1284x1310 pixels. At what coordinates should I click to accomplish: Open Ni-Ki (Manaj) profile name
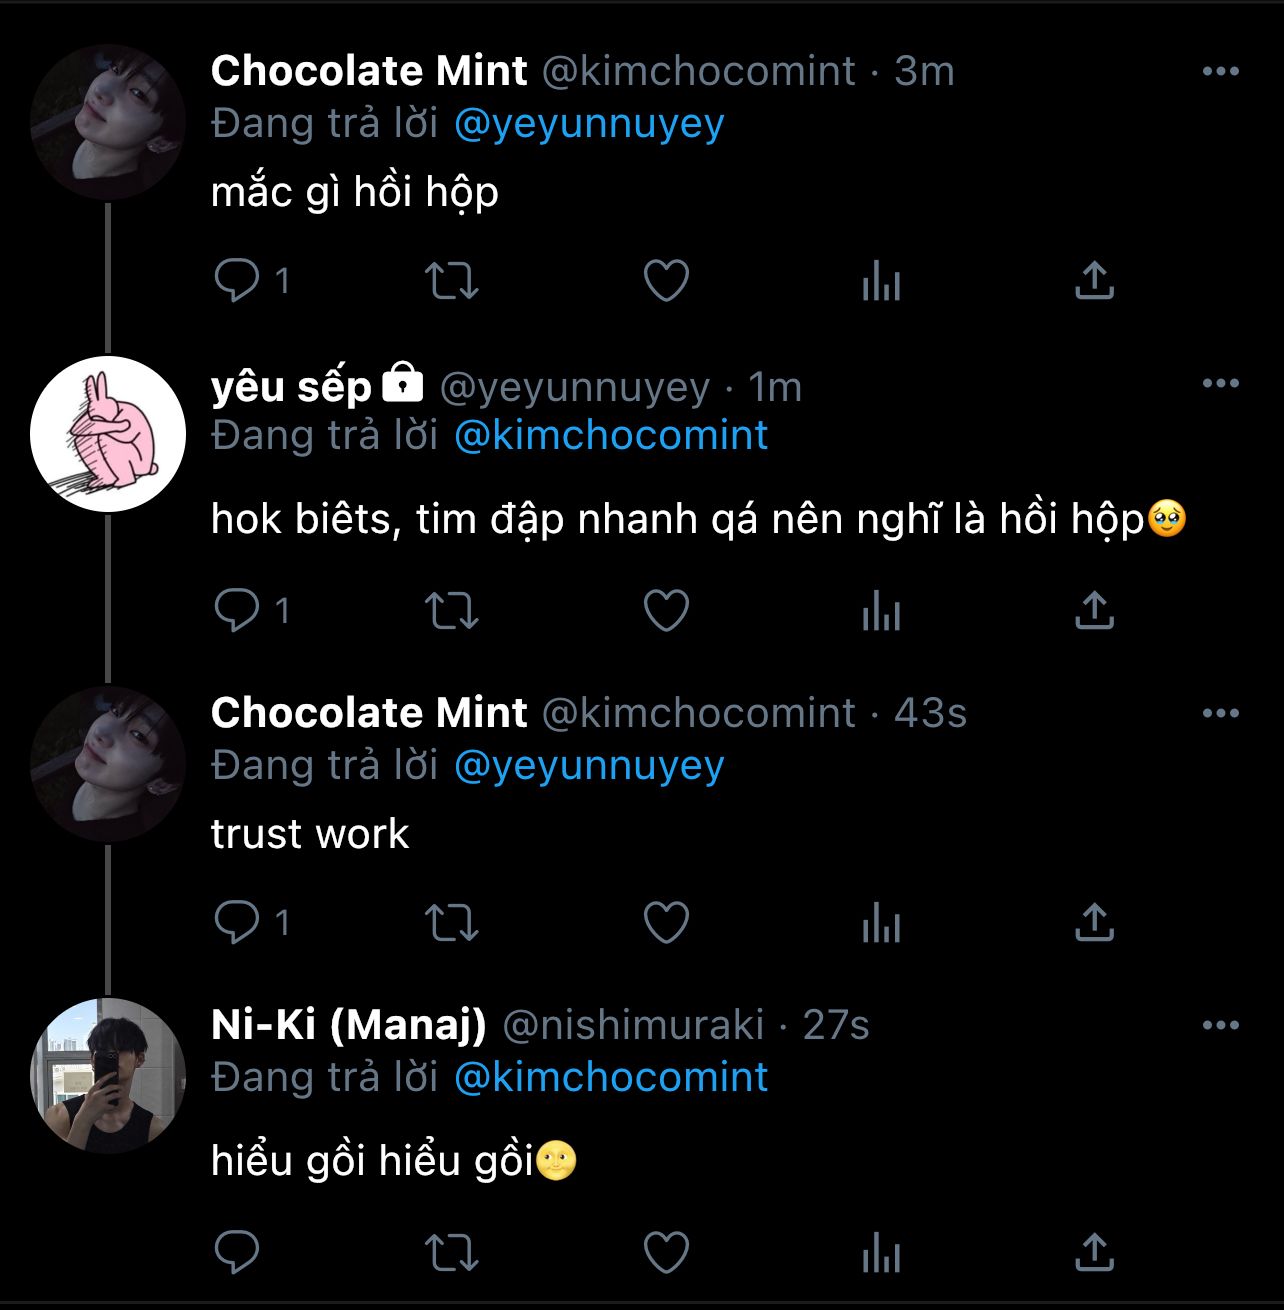click(349, 1026)
